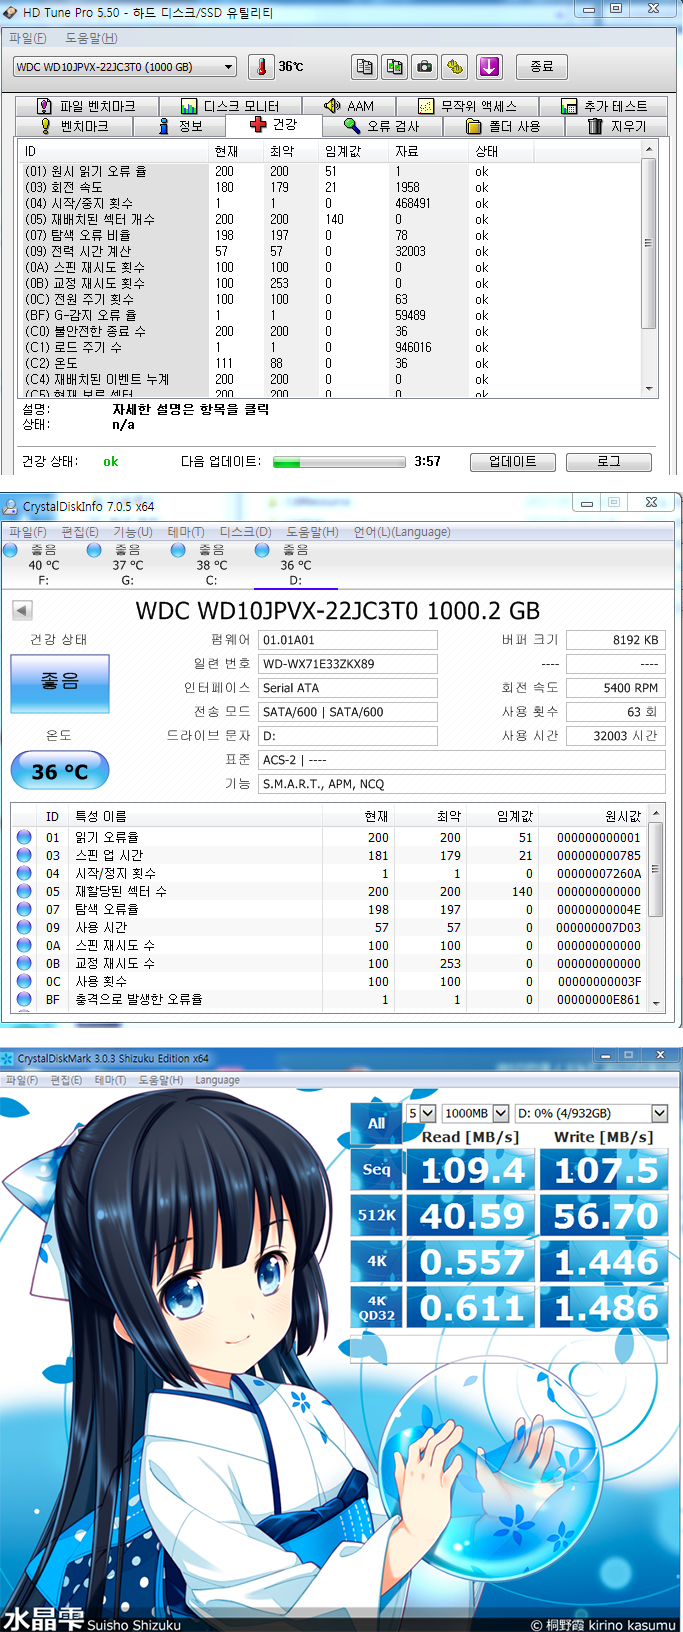This screenshot has width=683, height=1632.
Task: Click HD Tune copy screenshot to clipboard icon
Action: coord(395,67)
